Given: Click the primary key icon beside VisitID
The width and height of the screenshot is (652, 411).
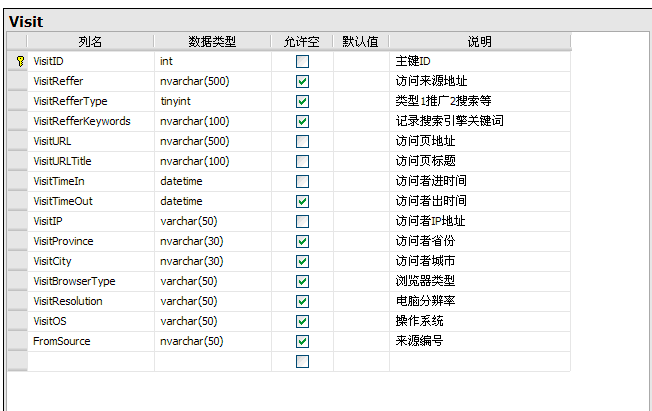Looking at the screenshot, I should coord(20,62).
